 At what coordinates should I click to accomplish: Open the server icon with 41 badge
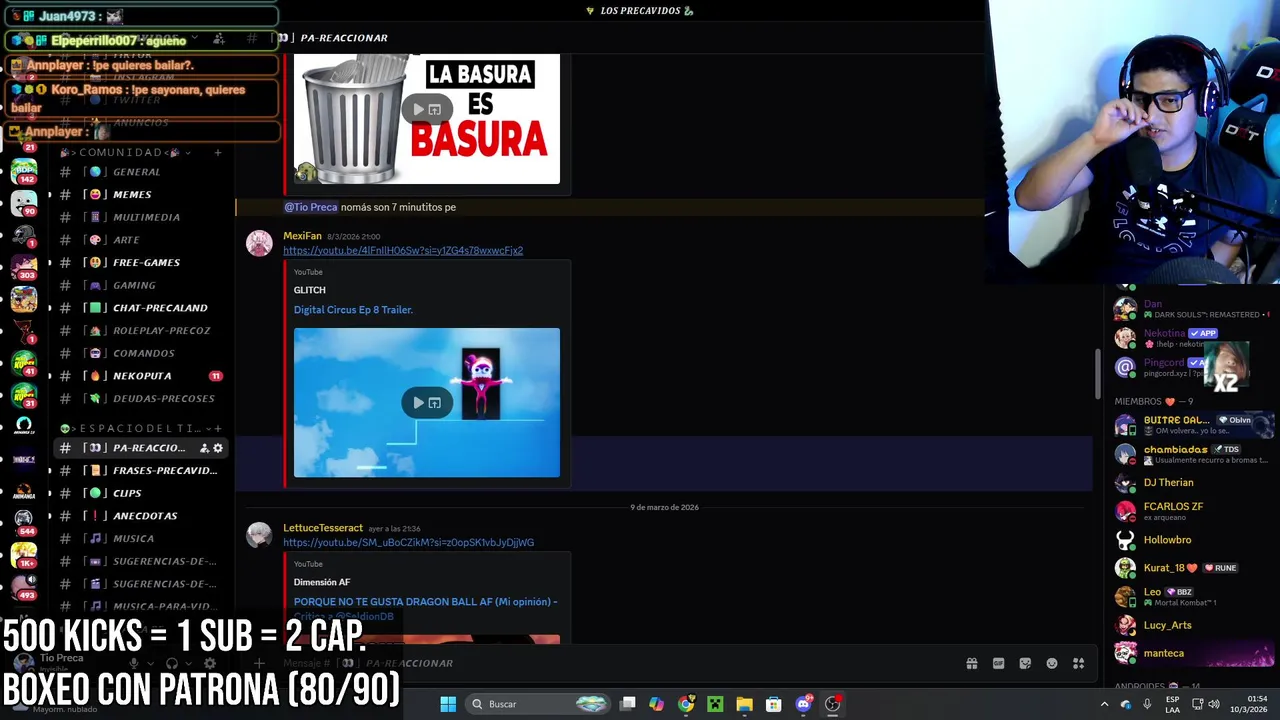click(x=24, y=363)
